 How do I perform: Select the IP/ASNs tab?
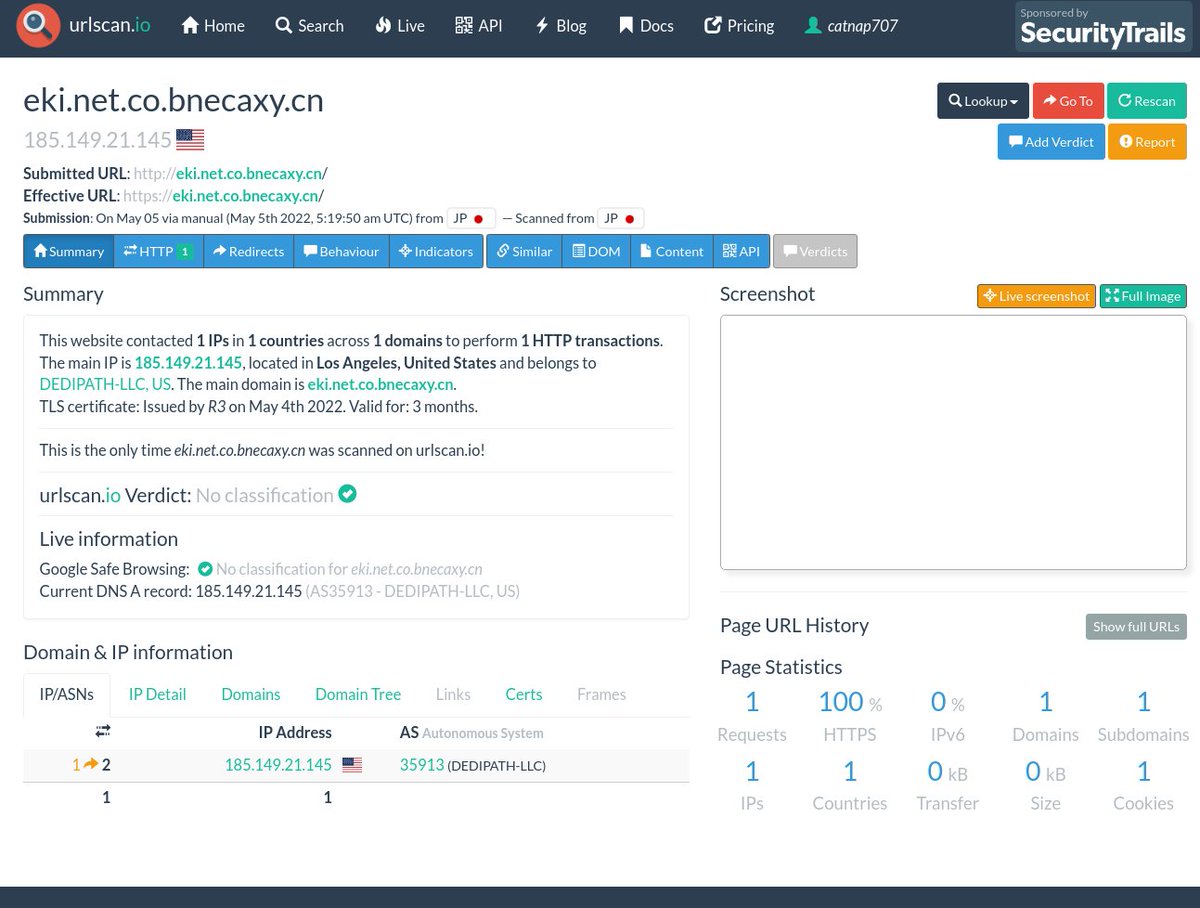pyautogui.click(x=67, y=694)
